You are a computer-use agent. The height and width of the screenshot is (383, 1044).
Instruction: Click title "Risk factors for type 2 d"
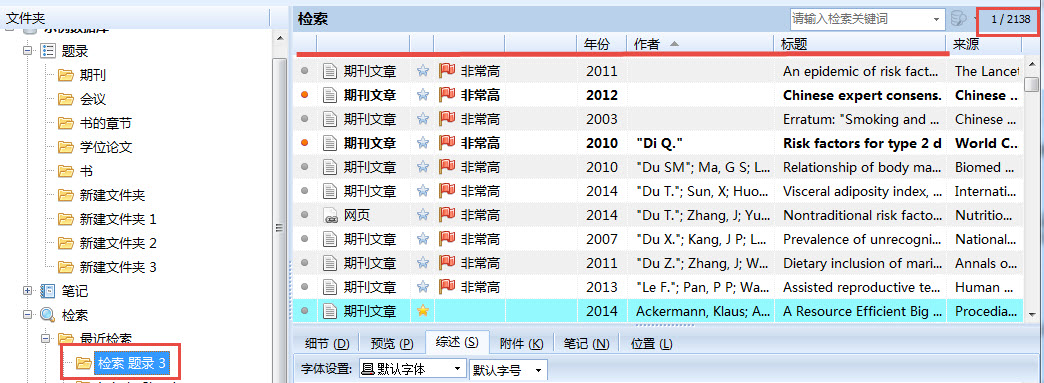[x=862, y=143]
